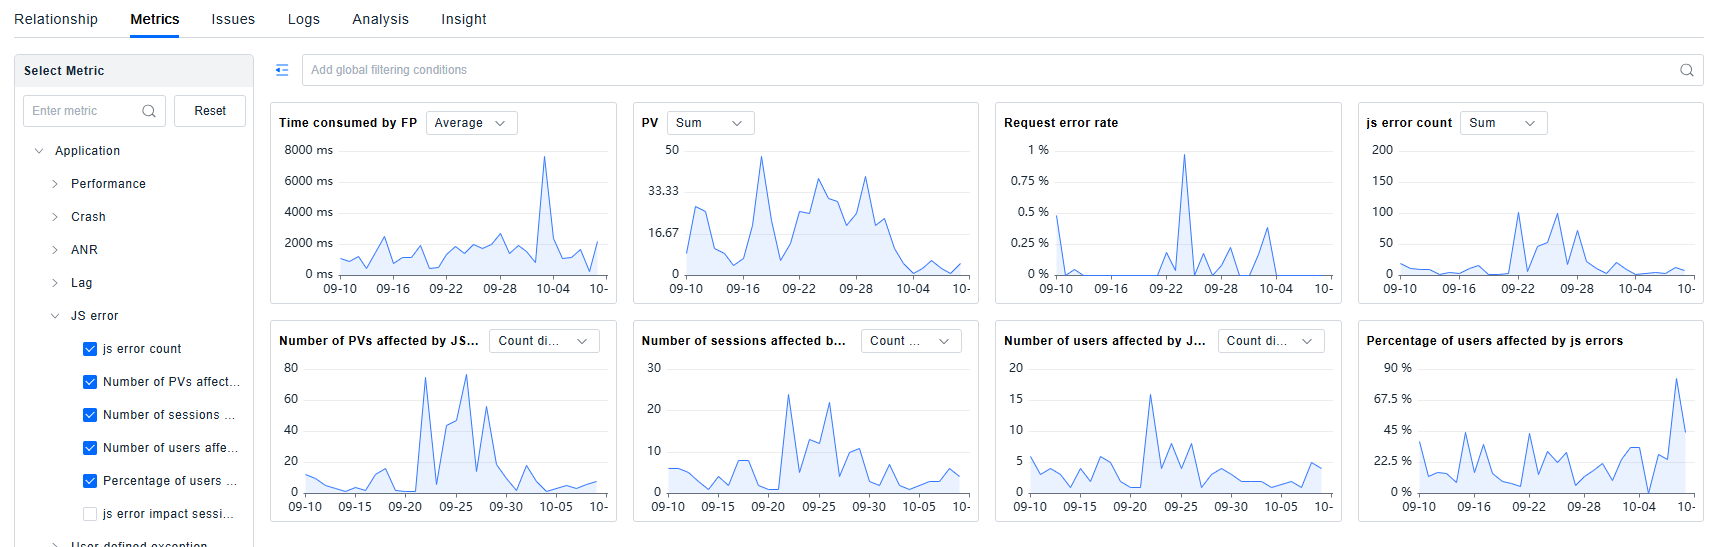Open the Sum dropdown on PV chart
Viewport: 1719px width, 547px height.
[709, 123]
